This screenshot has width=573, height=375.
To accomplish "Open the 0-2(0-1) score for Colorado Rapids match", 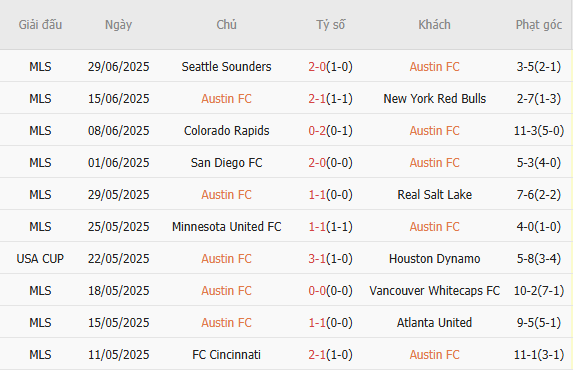I will pyautogui.click(x=330, y=131).
